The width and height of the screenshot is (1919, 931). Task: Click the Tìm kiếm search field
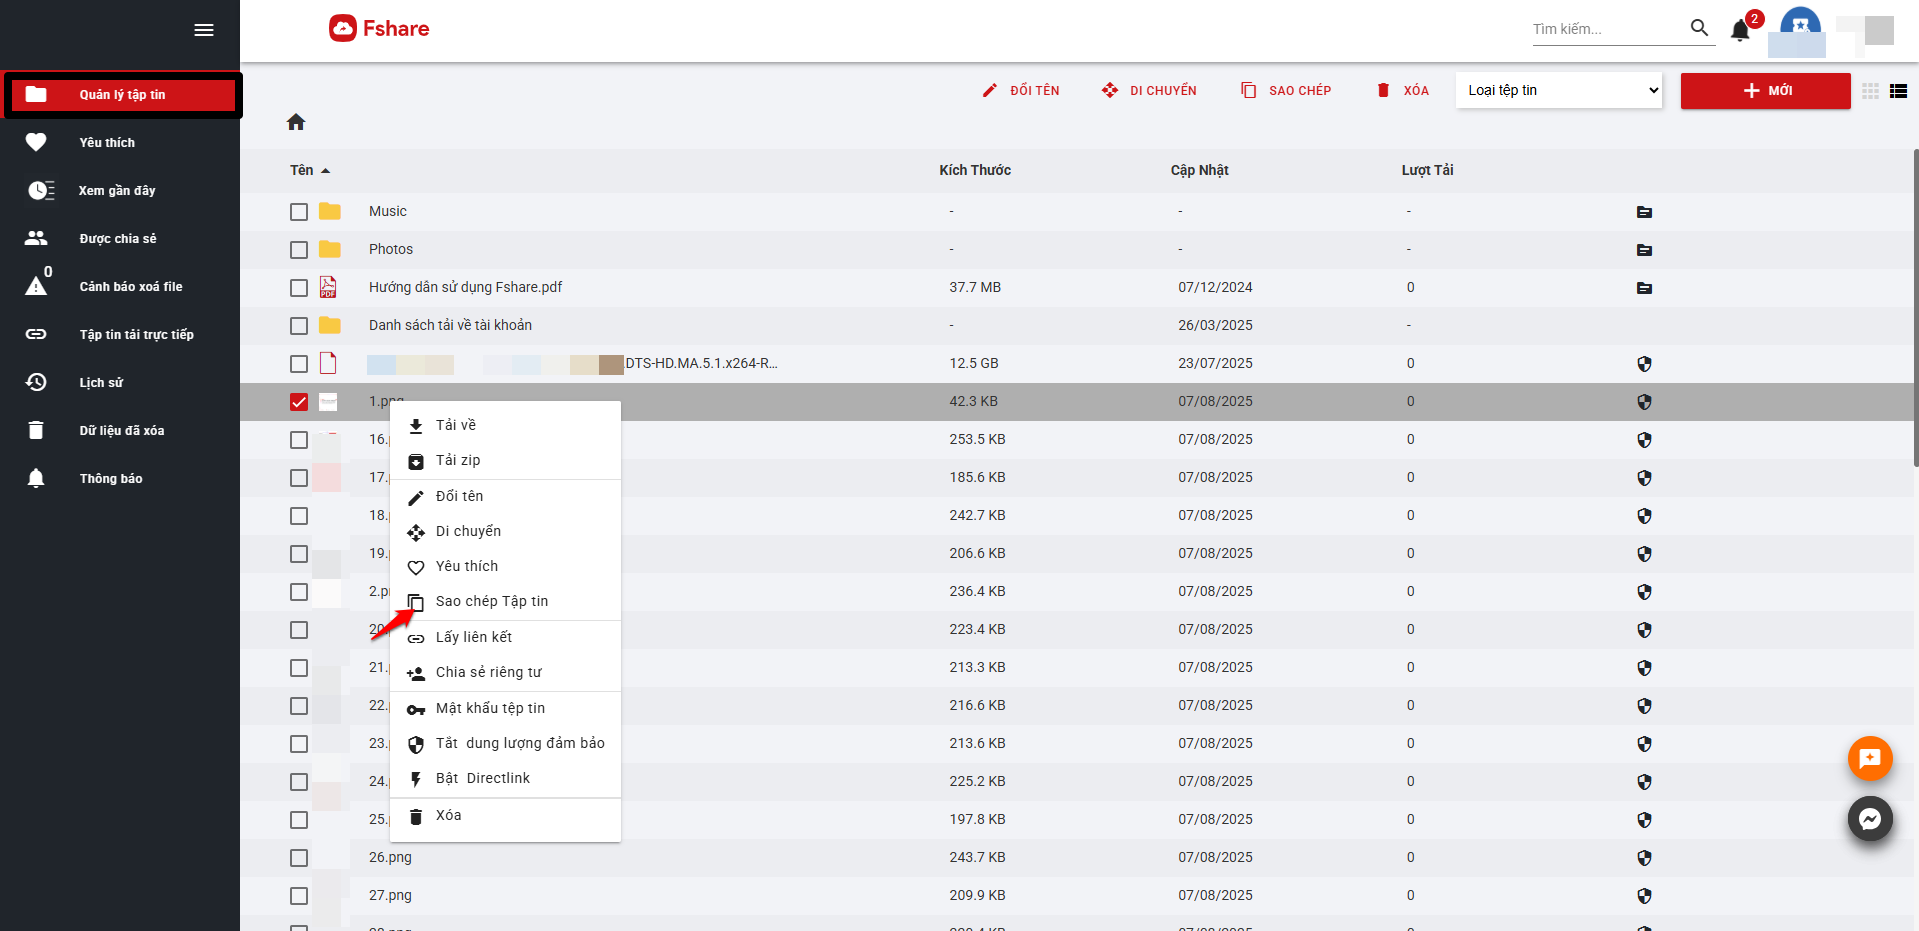(x=1606, y=29)
